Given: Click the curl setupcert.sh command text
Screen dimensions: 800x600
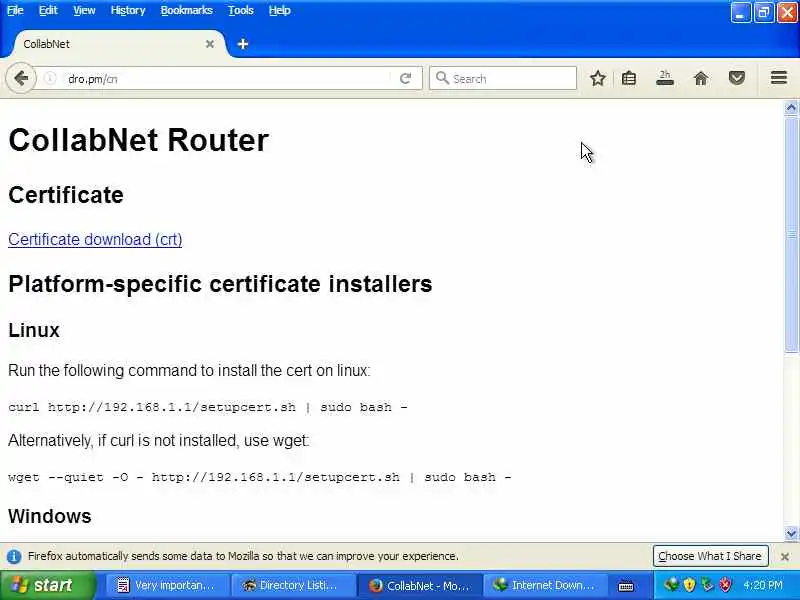Looking at the screenshot, I should 208,407.
